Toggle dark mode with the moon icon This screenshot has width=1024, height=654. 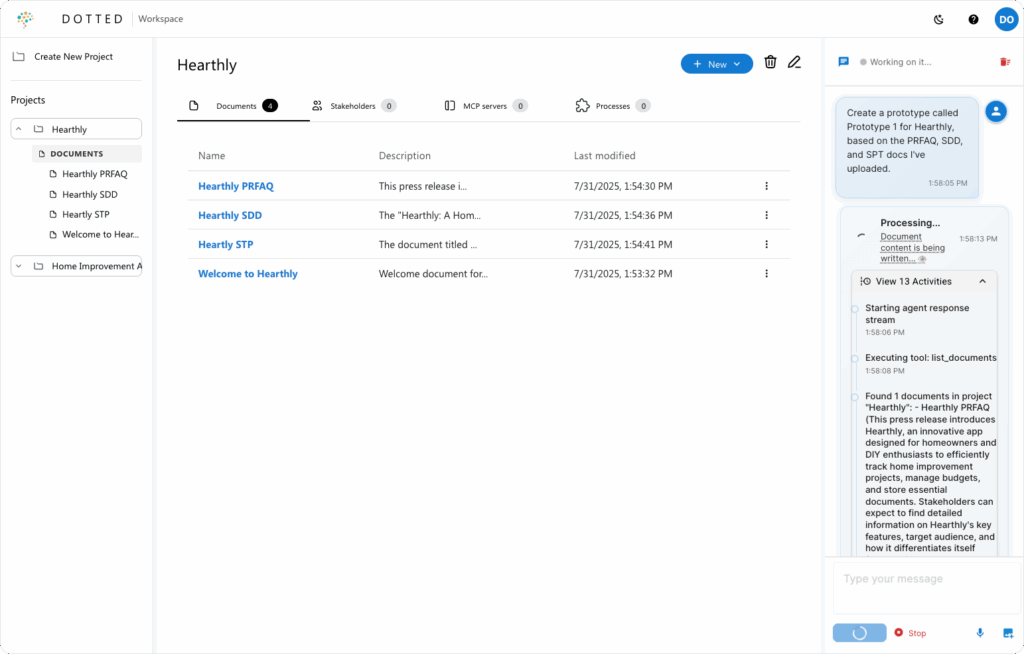[938, 19]
